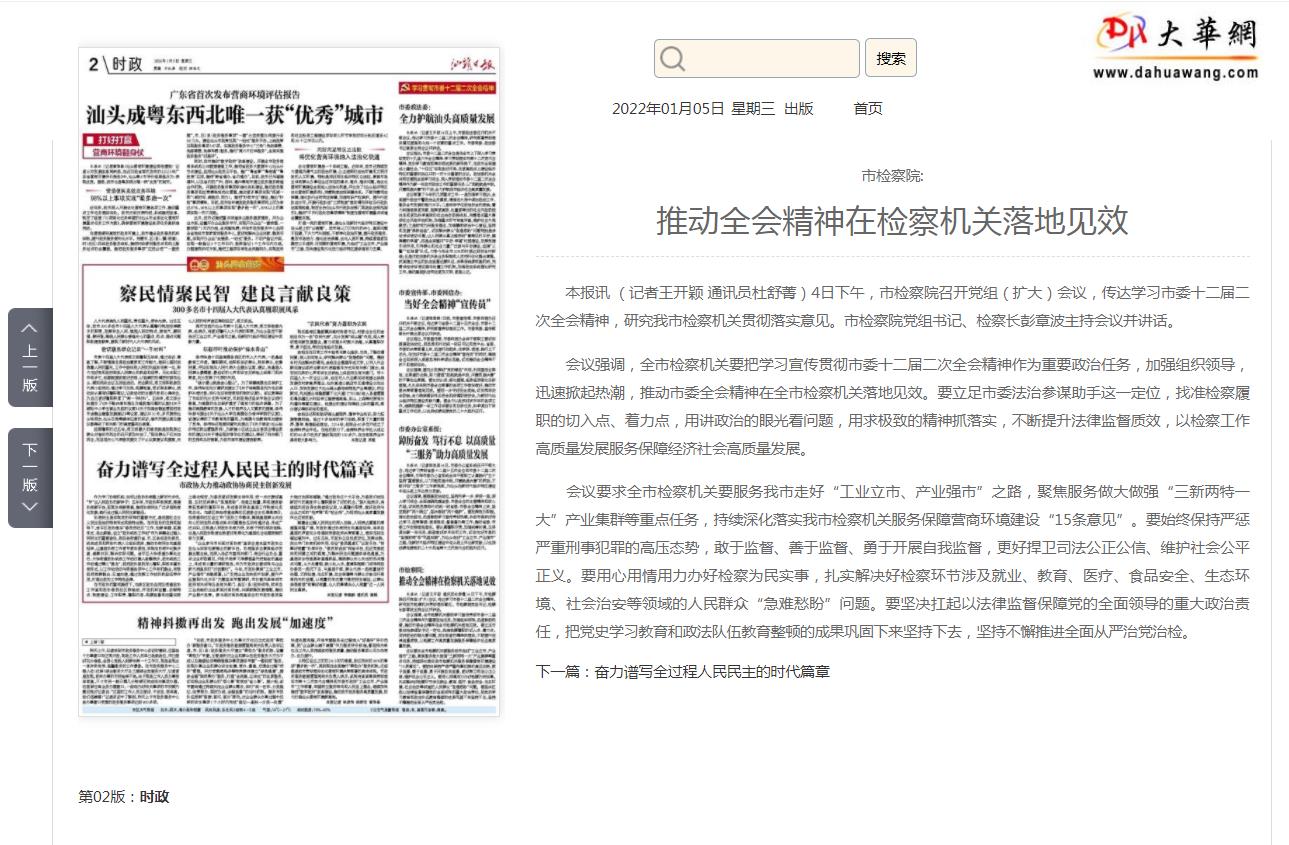Click the search text input field

point(757,58)
